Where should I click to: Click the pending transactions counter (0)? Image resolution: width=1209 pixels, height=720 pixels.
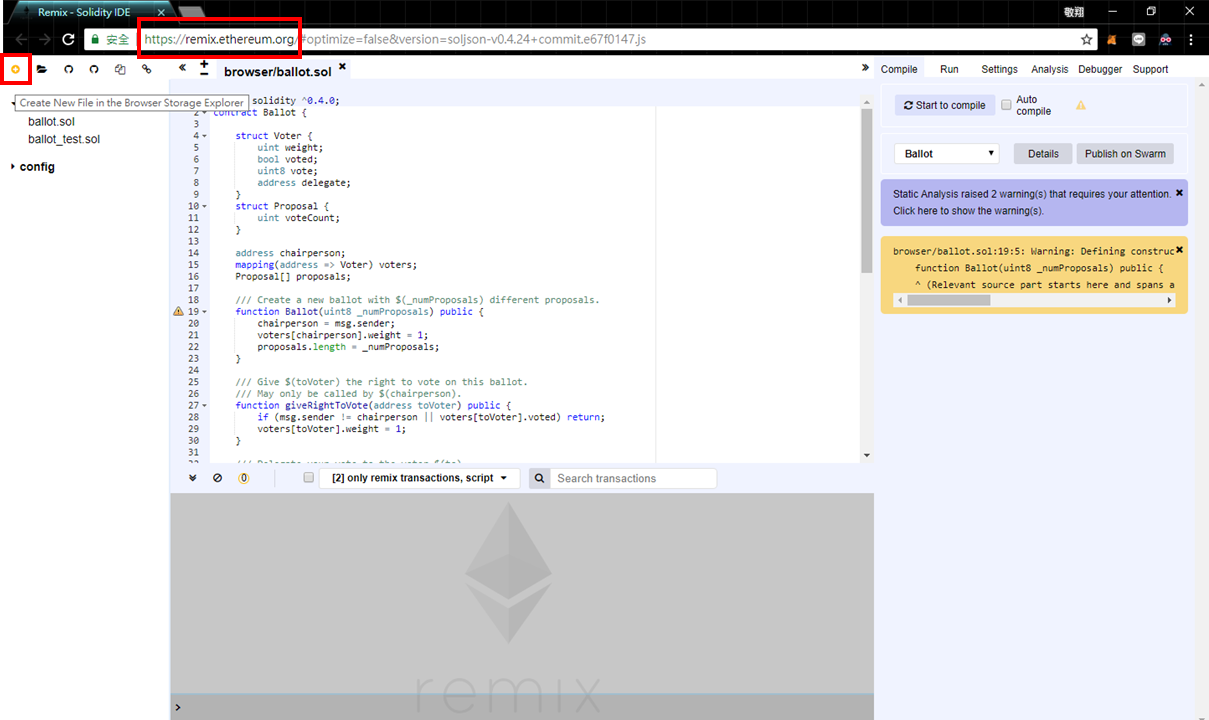[x=243, y=478]
